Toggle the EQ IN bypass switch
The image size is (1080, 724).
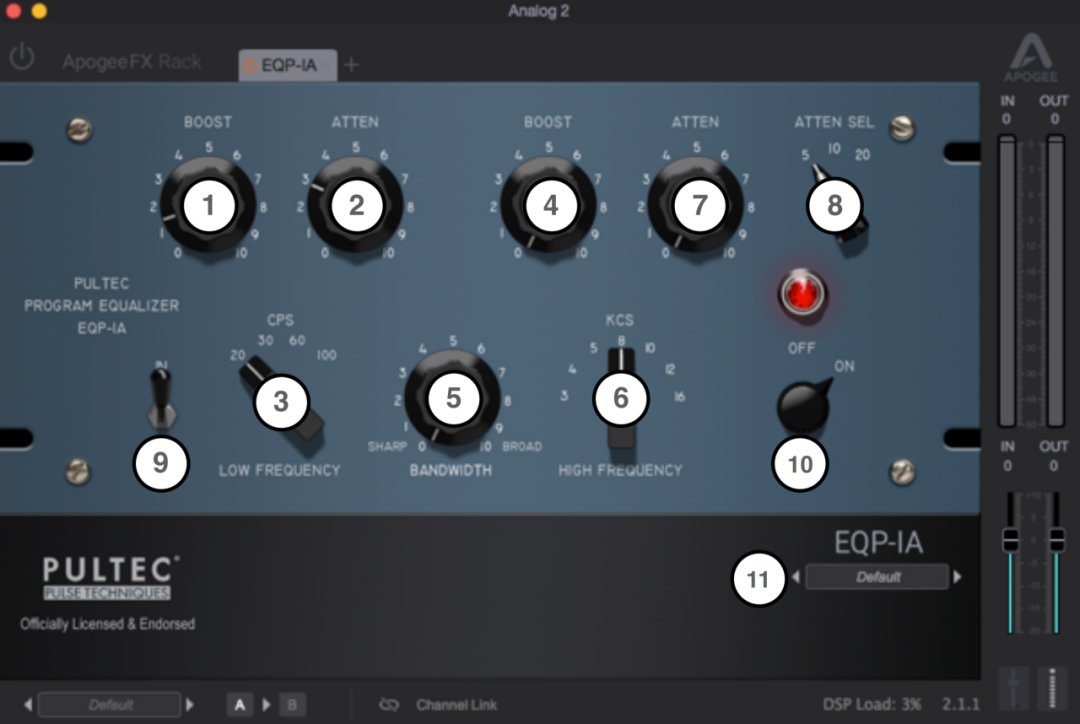tap(160, 396)
